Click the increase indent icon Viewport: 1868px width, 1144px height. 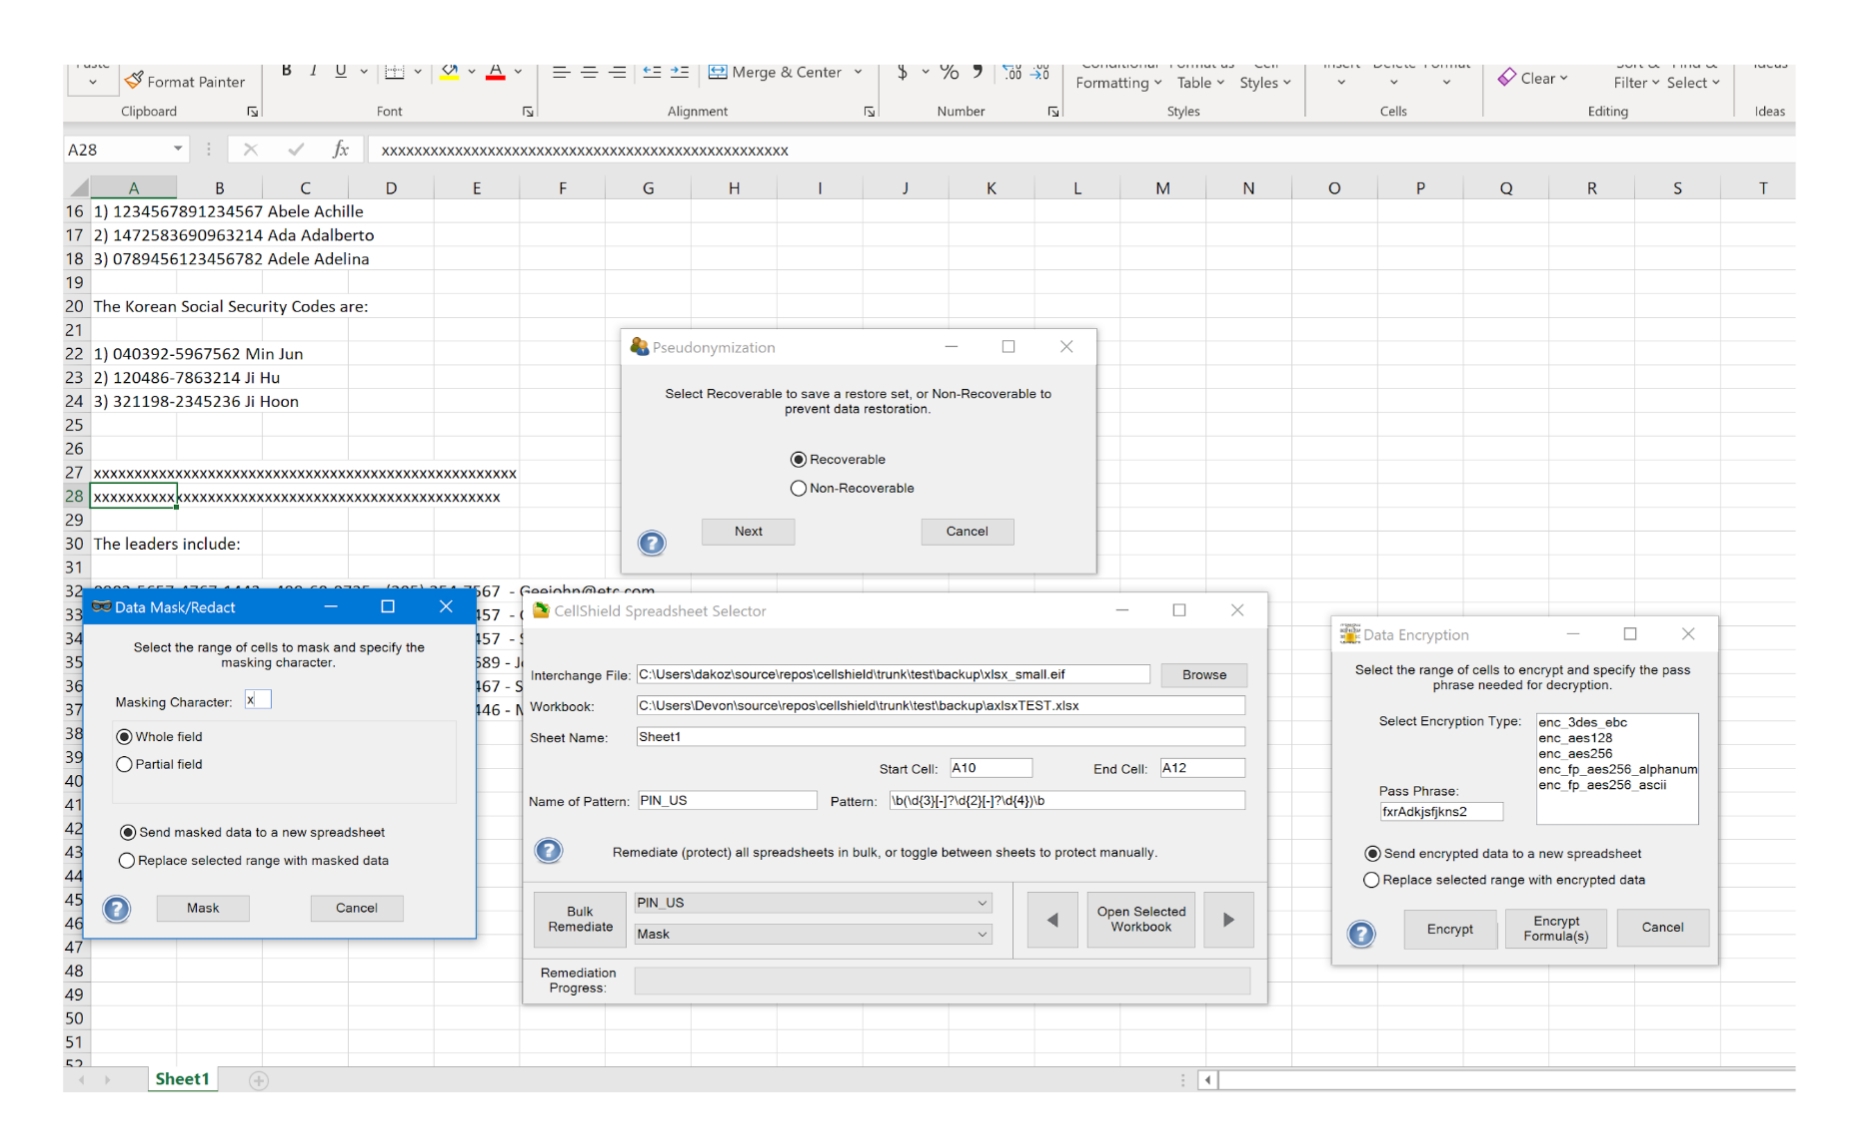tap(680, 72)
